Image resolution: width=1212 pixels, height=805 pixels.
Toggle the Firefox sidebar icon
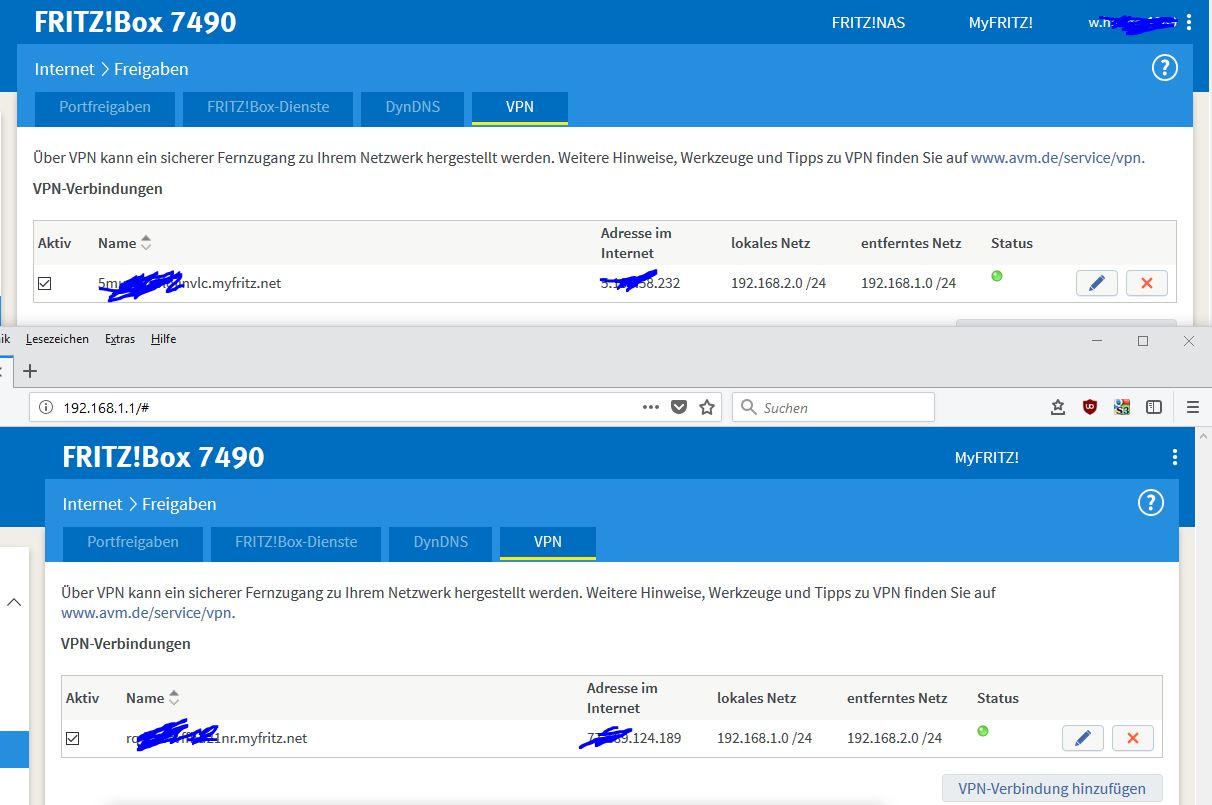click(1154, 407)
